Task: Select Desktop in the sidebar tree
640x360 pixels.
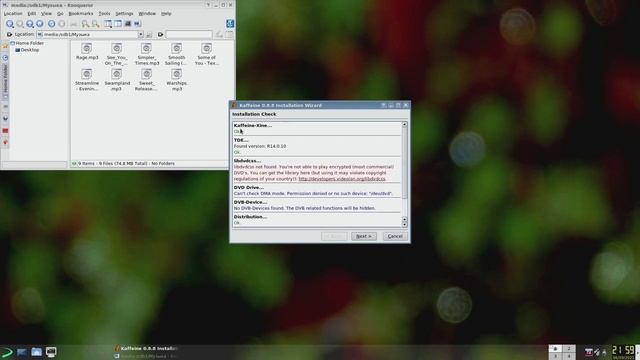Action: click(x=27, y=50)
